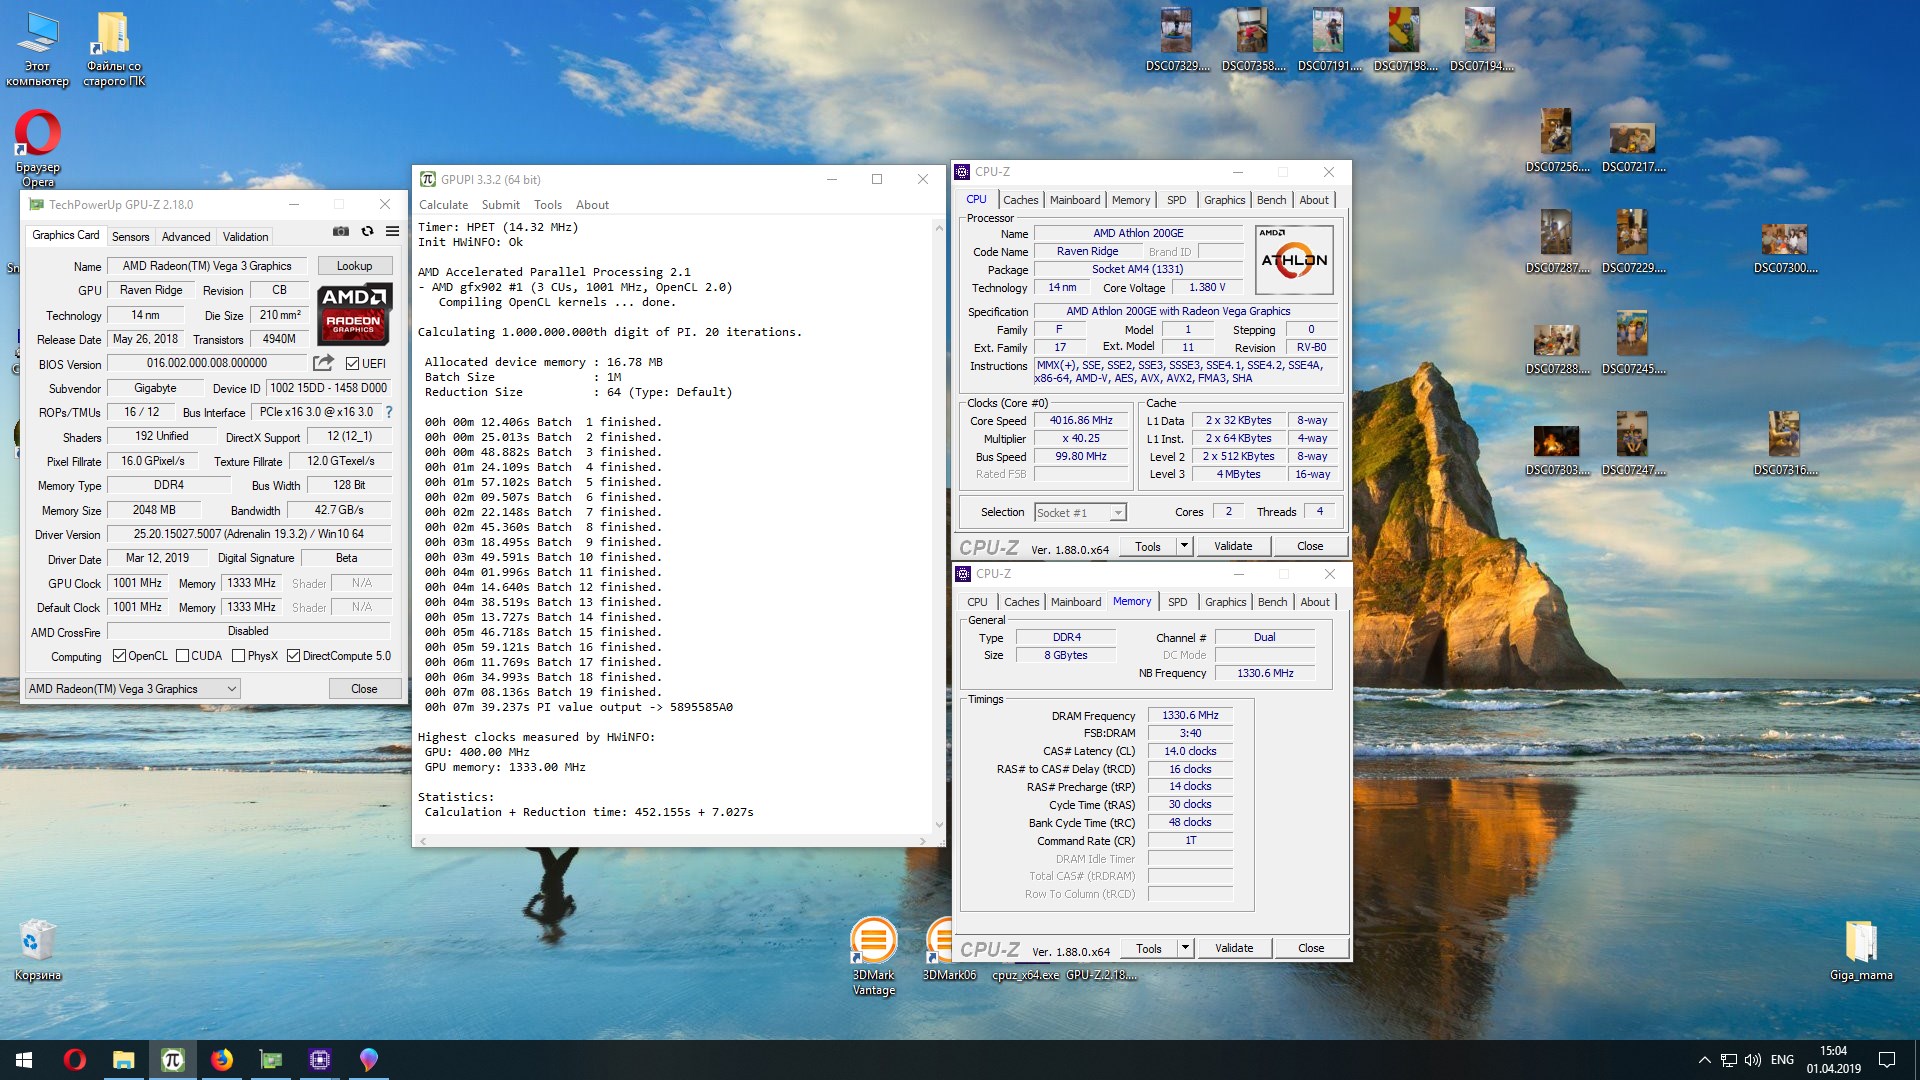
Task: Click GPUPI vertical scrollbar
Action: 938,526
